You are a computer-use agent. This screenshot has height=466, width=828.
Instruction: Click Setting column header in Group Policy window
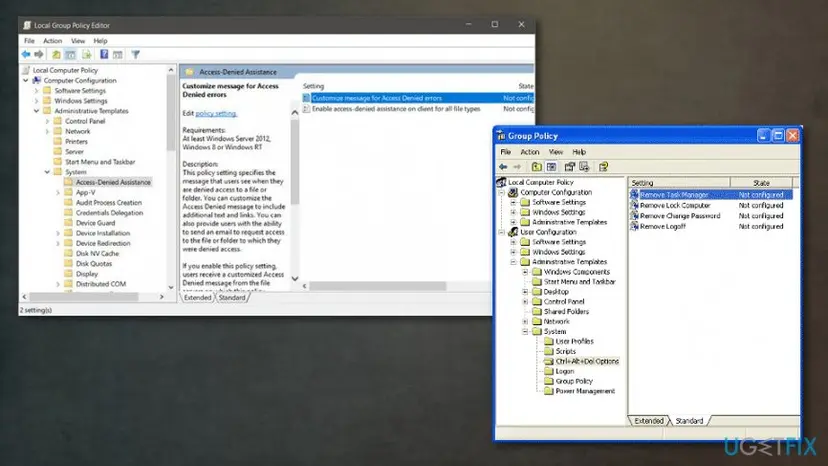click(x=679, y=183)
